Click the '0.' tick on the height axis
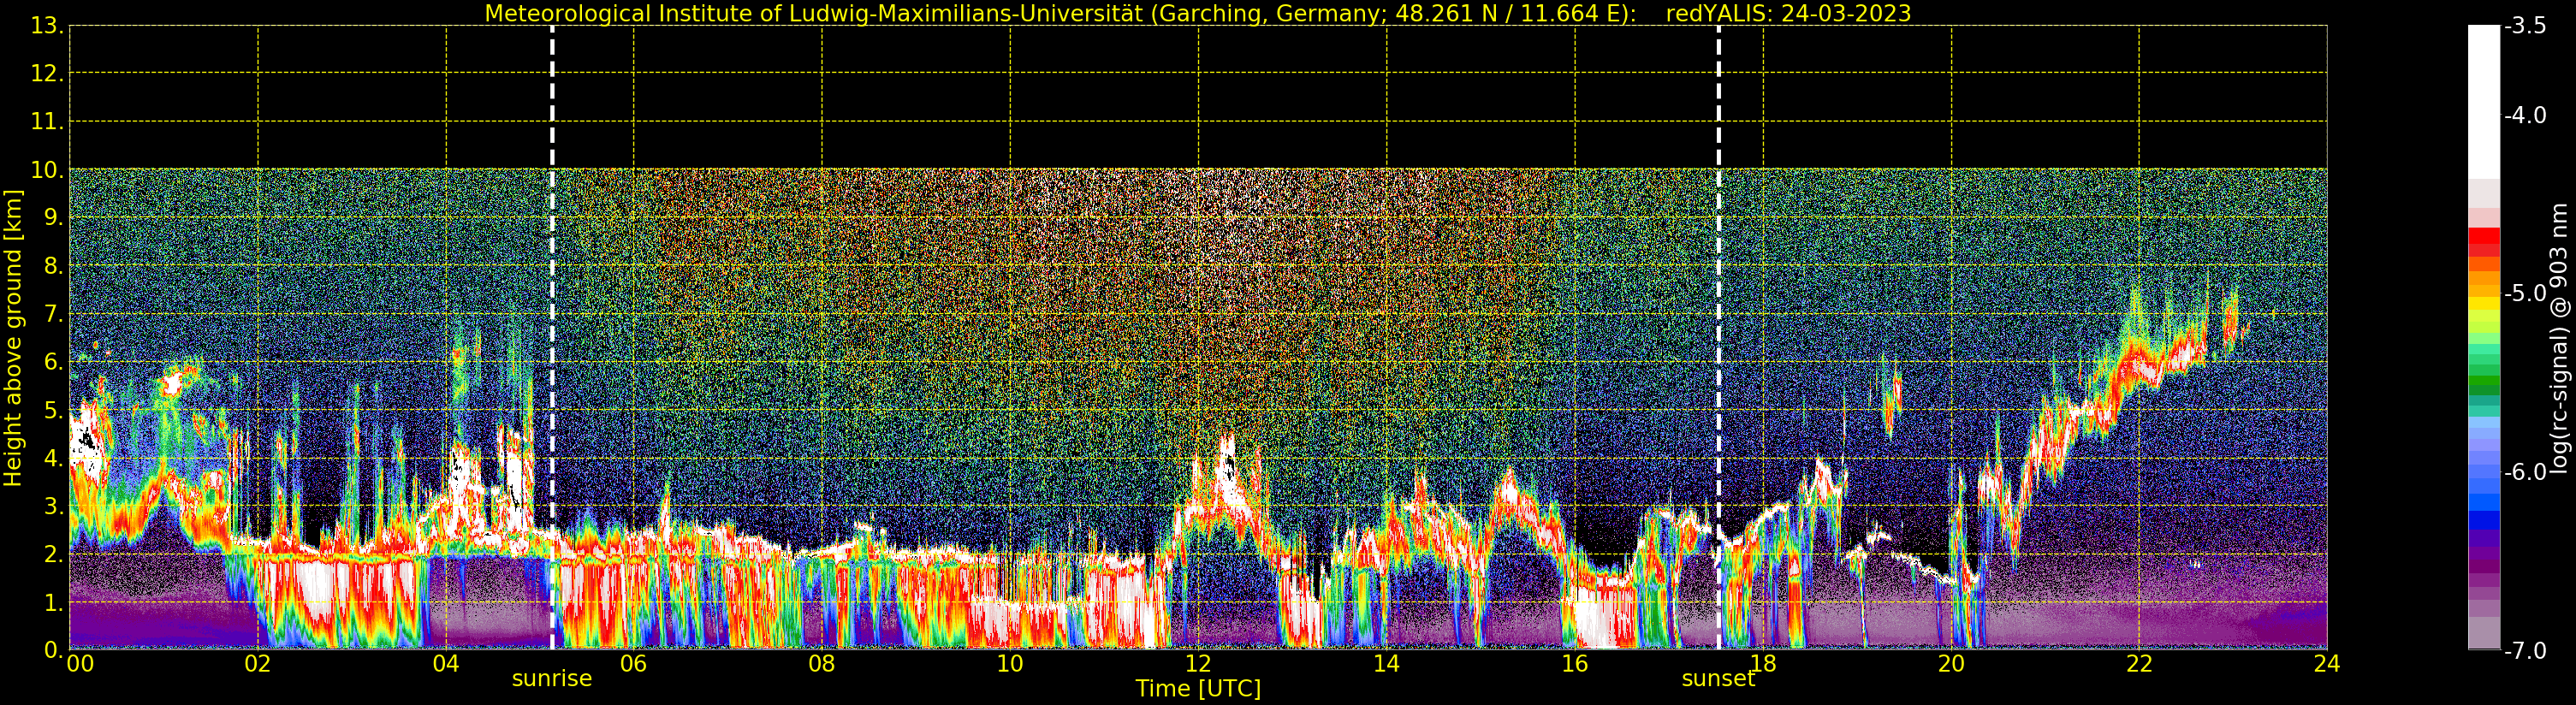This screenshot has width=2576, height=705. coord(54,651)
